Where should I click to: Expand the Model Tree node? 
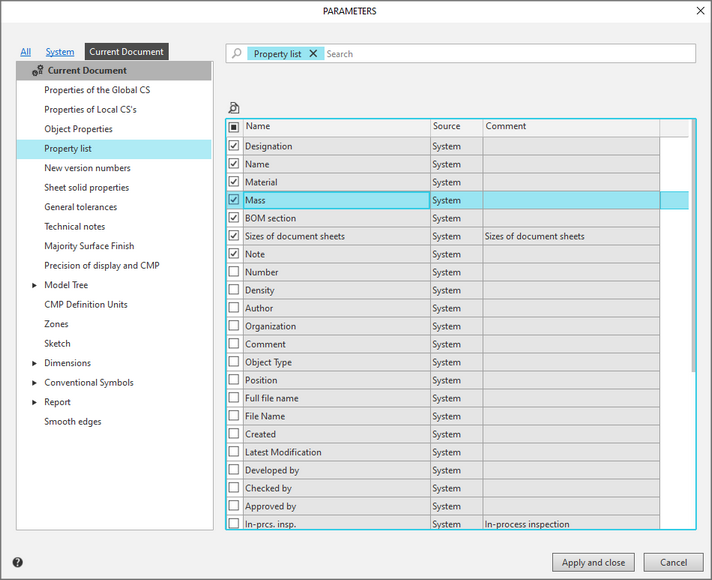(34, 285)
